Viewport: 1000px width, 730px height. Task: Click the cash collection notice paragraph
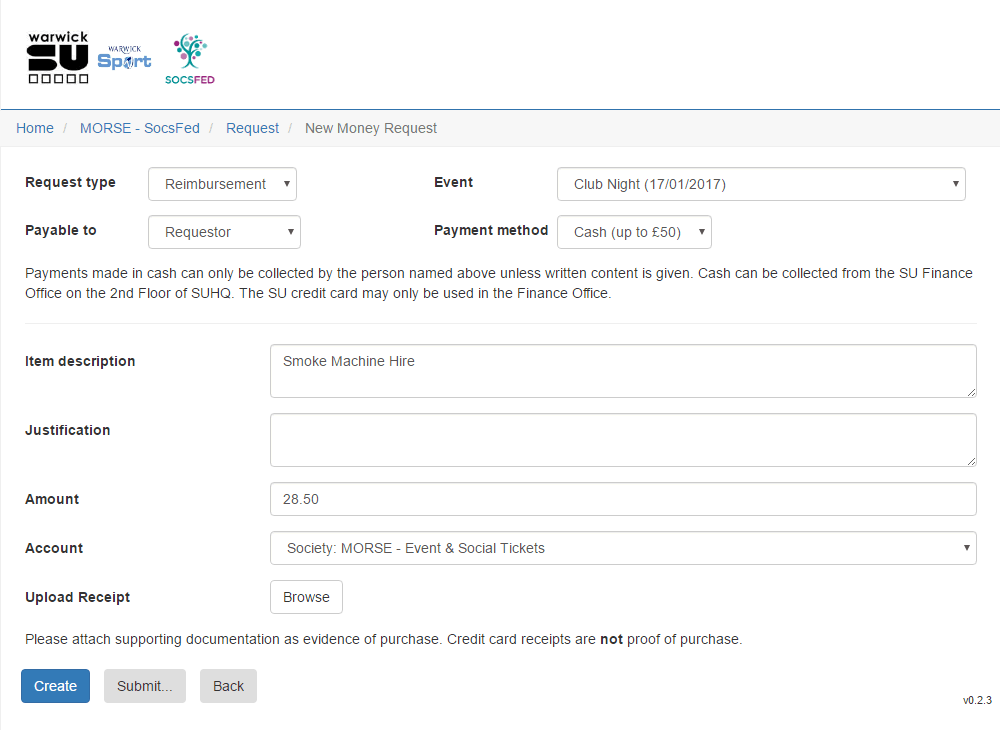[x=499, y=283]
